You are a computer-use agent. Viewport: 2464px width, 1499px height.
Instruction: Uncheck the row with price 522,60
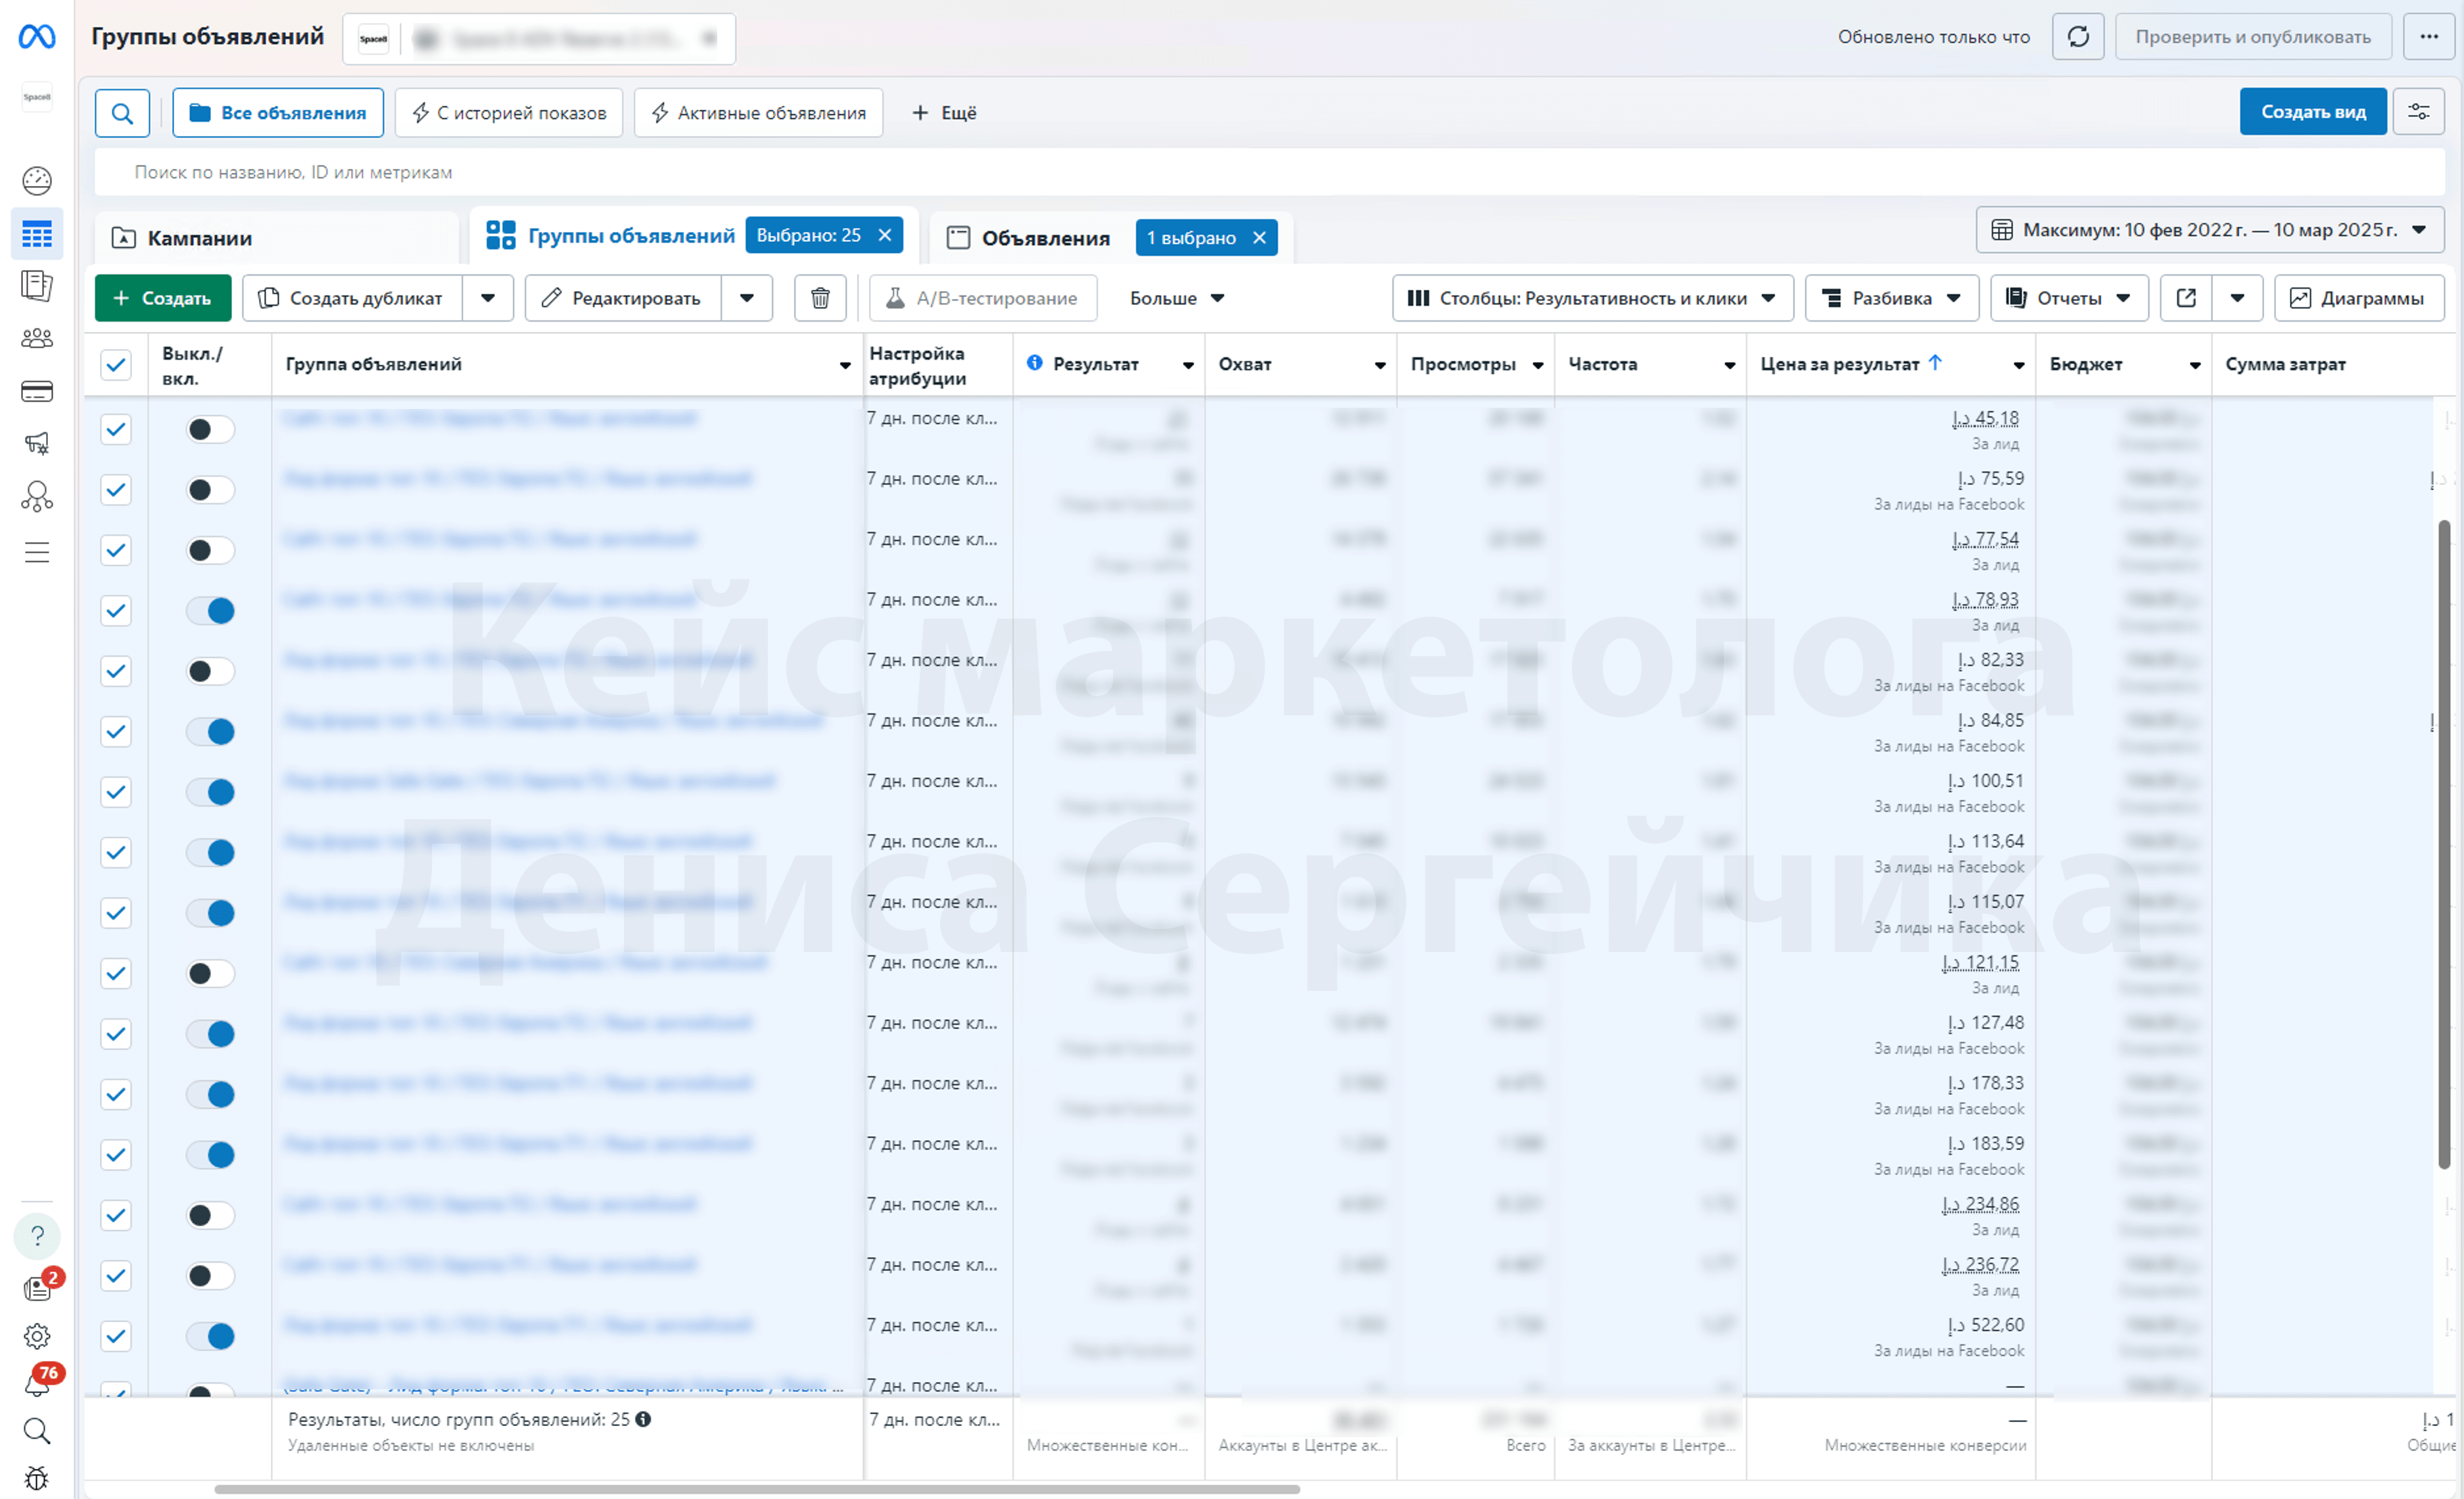point(116,1337)
